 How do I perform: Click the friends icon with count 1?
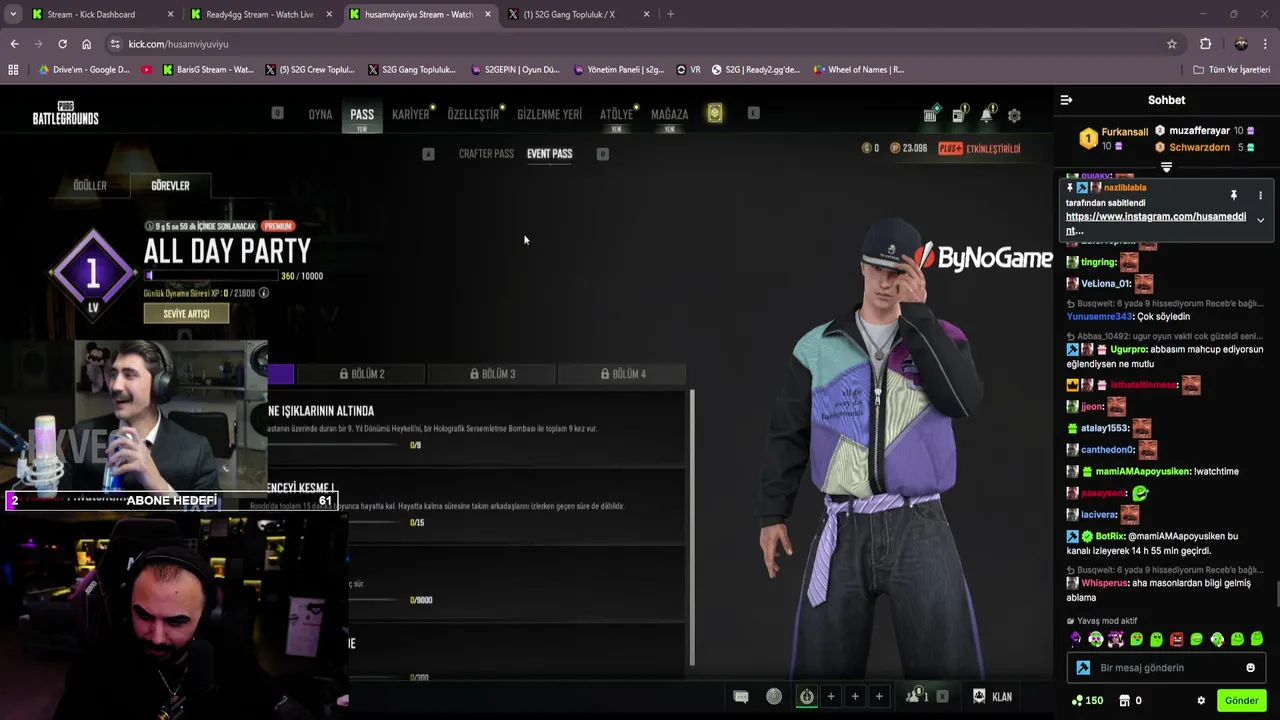(x=917, y=696)
